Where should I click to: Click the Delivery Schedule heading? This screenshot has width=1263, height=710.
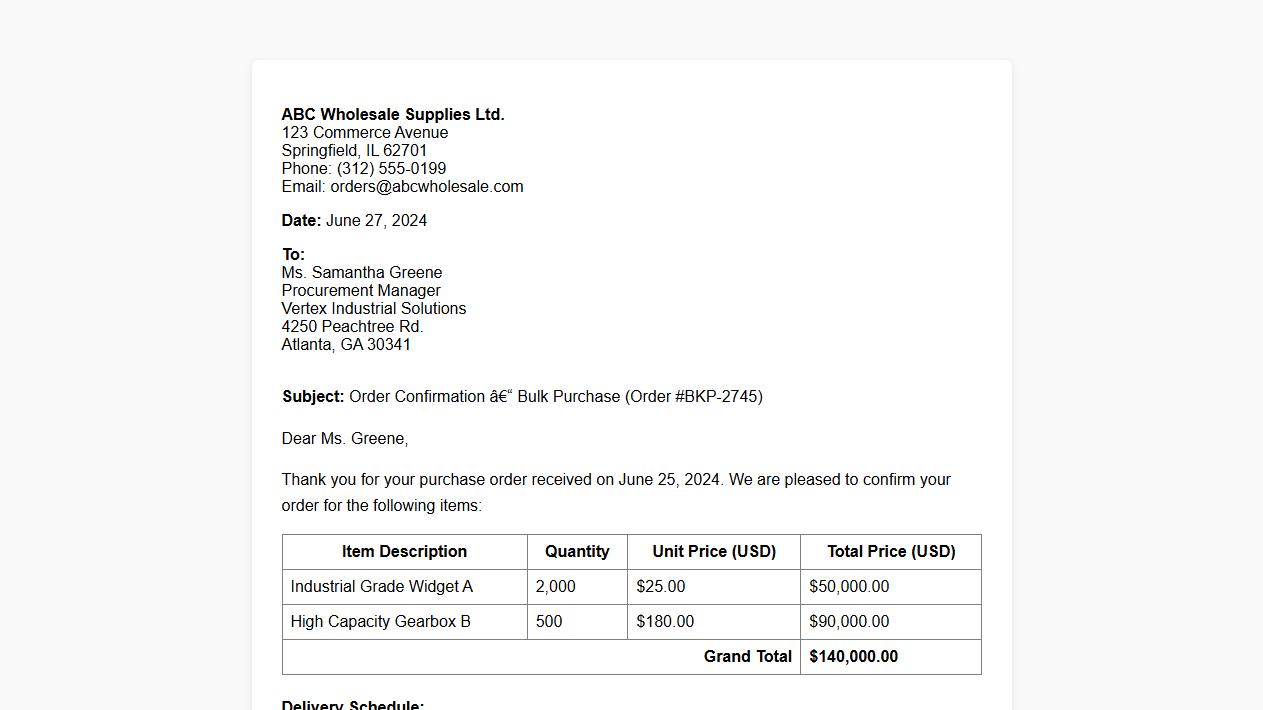(x=353, y=705)
